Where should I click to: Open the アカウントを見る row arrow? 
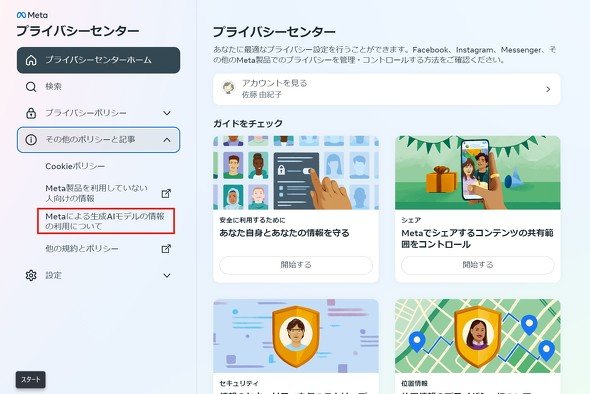548,90
